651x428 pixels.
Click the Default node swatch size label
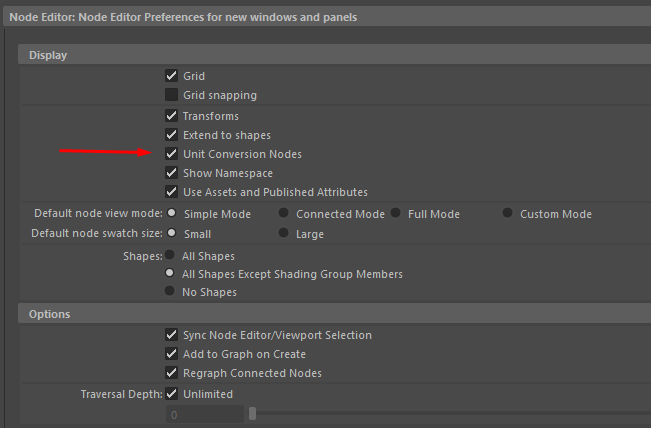(x=97, y=233)
